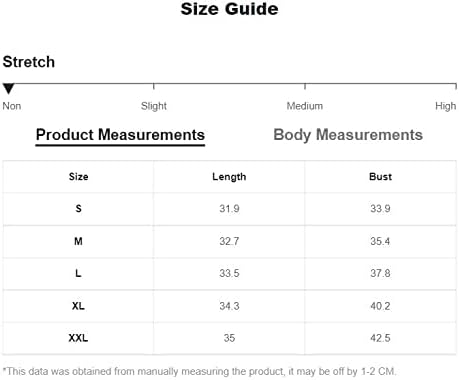The height and width of the screenshot is (380, 459).
Task: Click the 31.9 length value
Action: (229, 209)
